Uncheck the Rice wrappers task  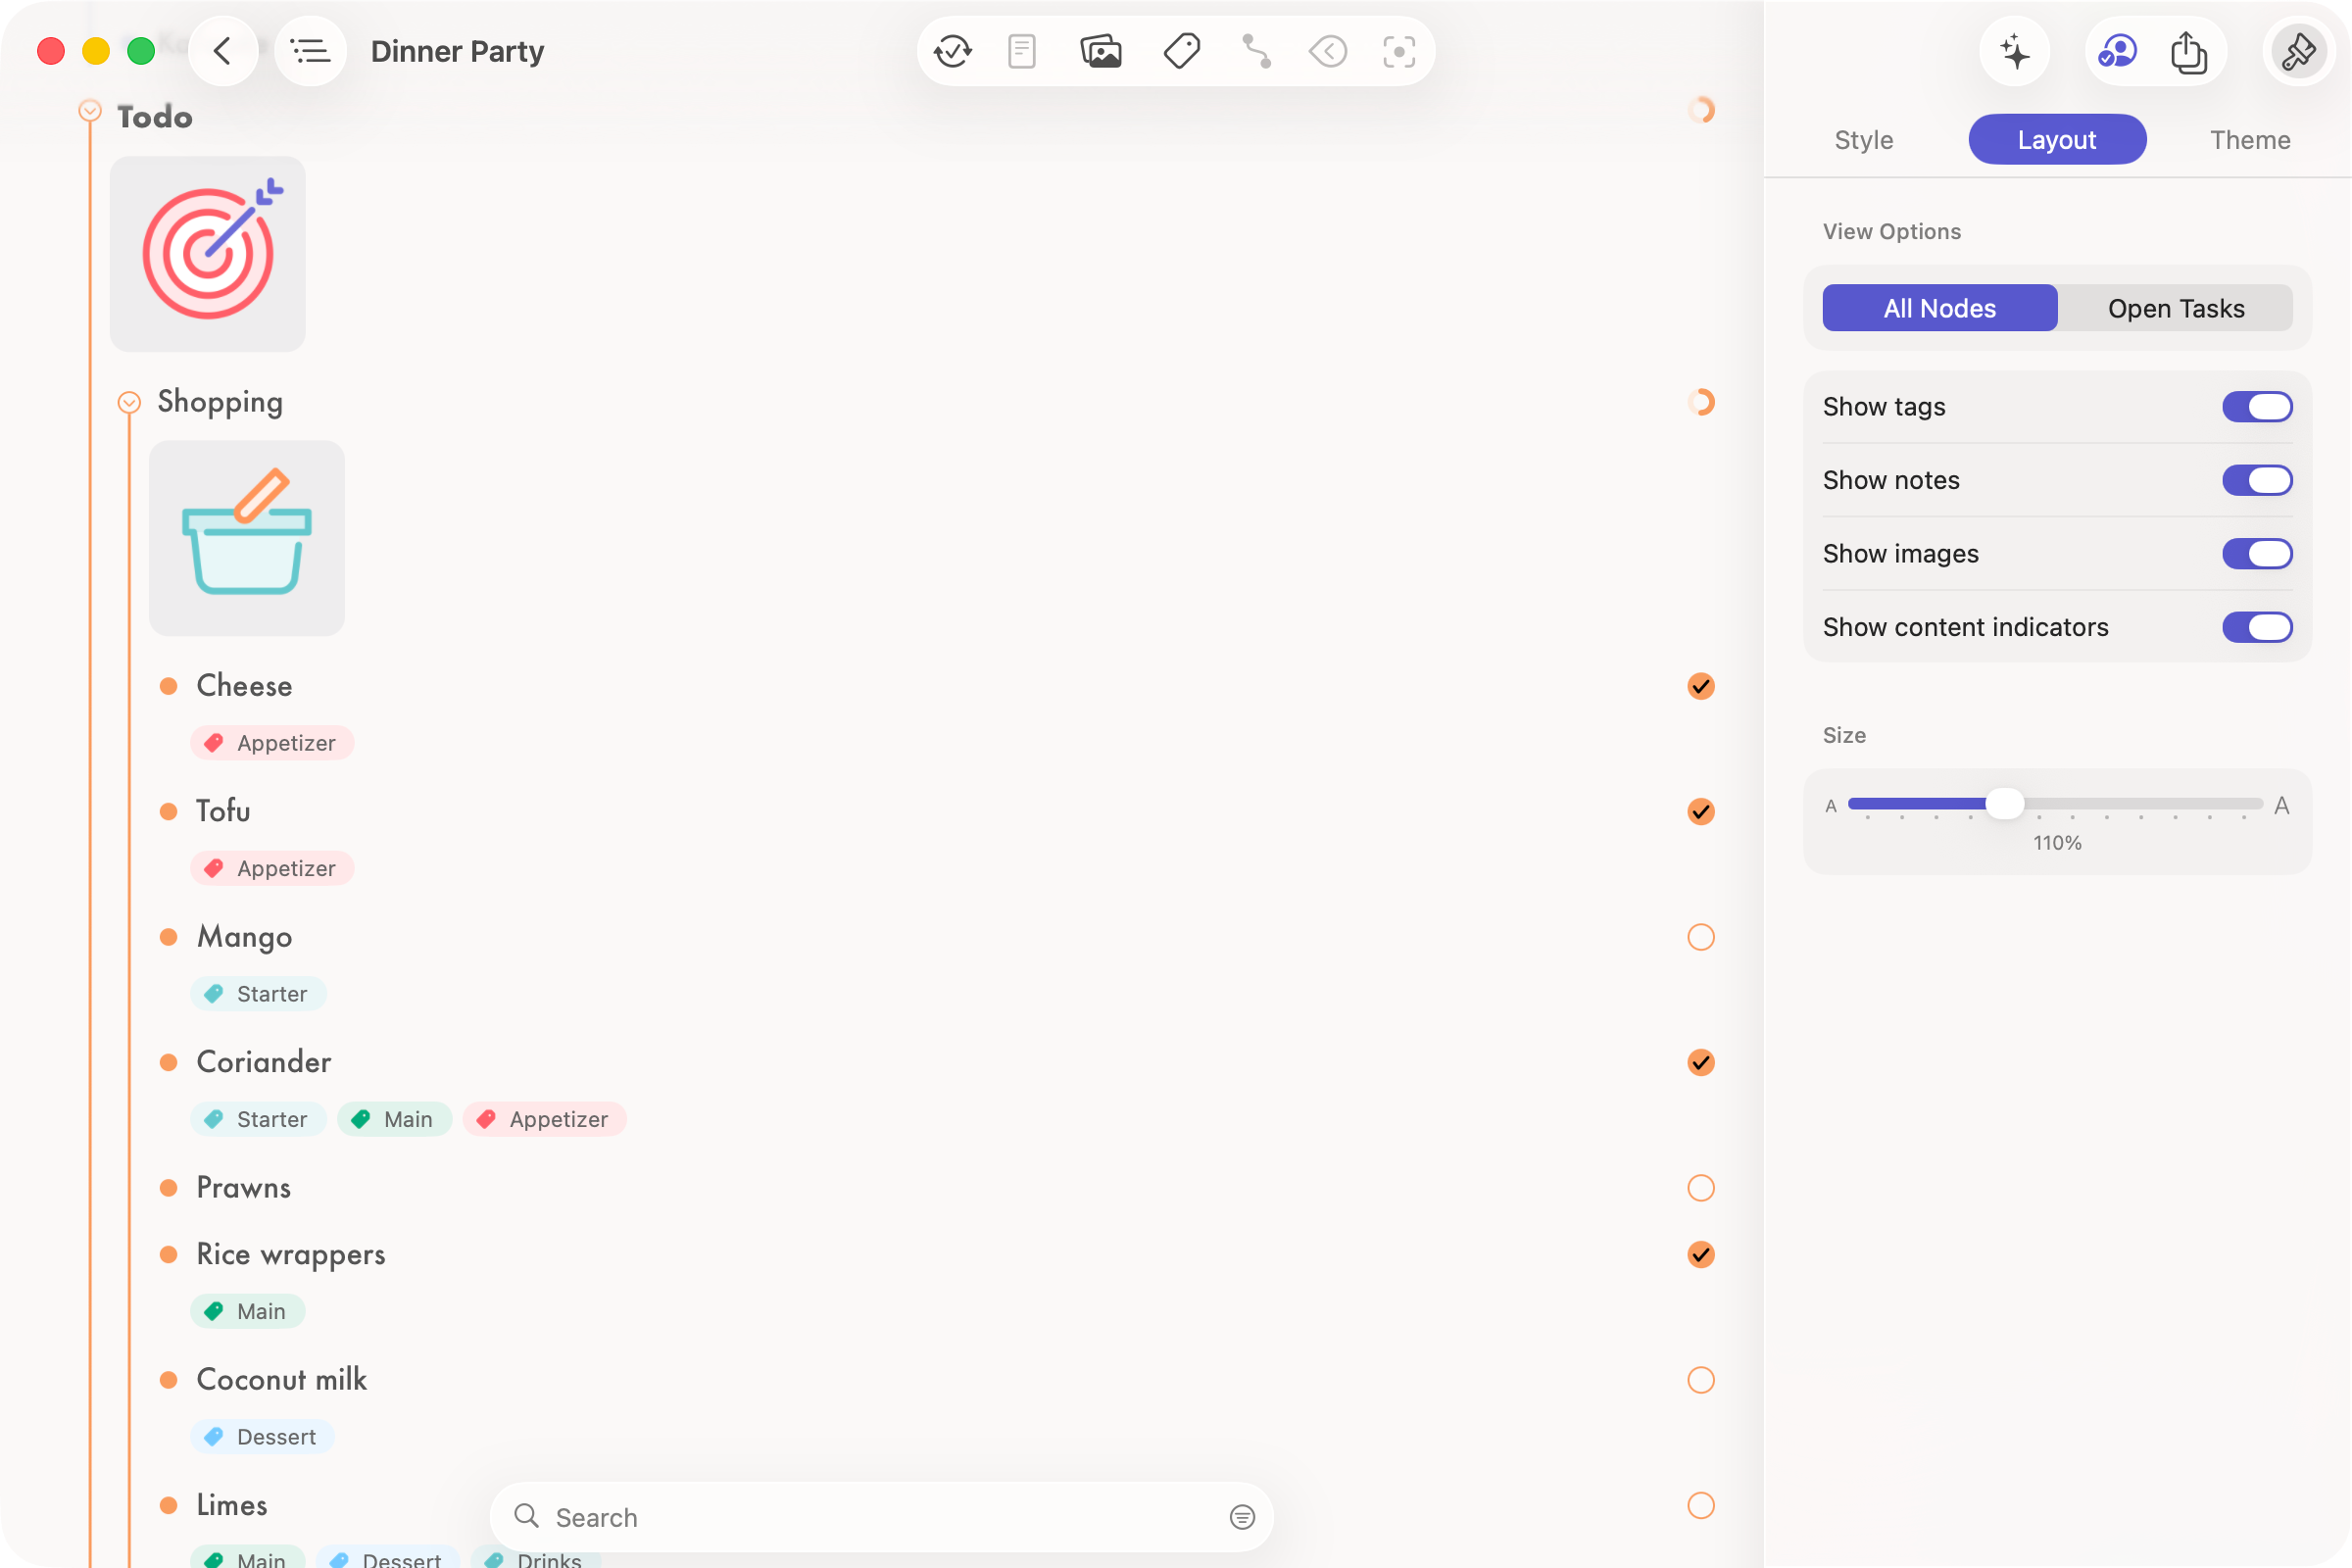tap(1700, 1254)
